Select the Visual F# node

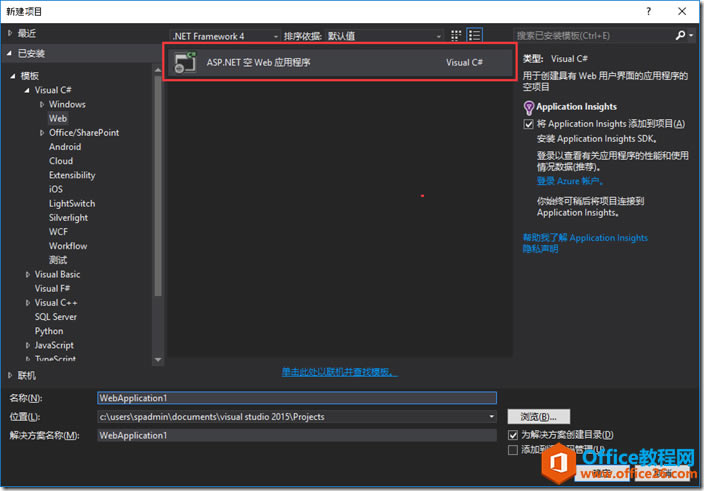pyautogui.click(x=53, y=288)
